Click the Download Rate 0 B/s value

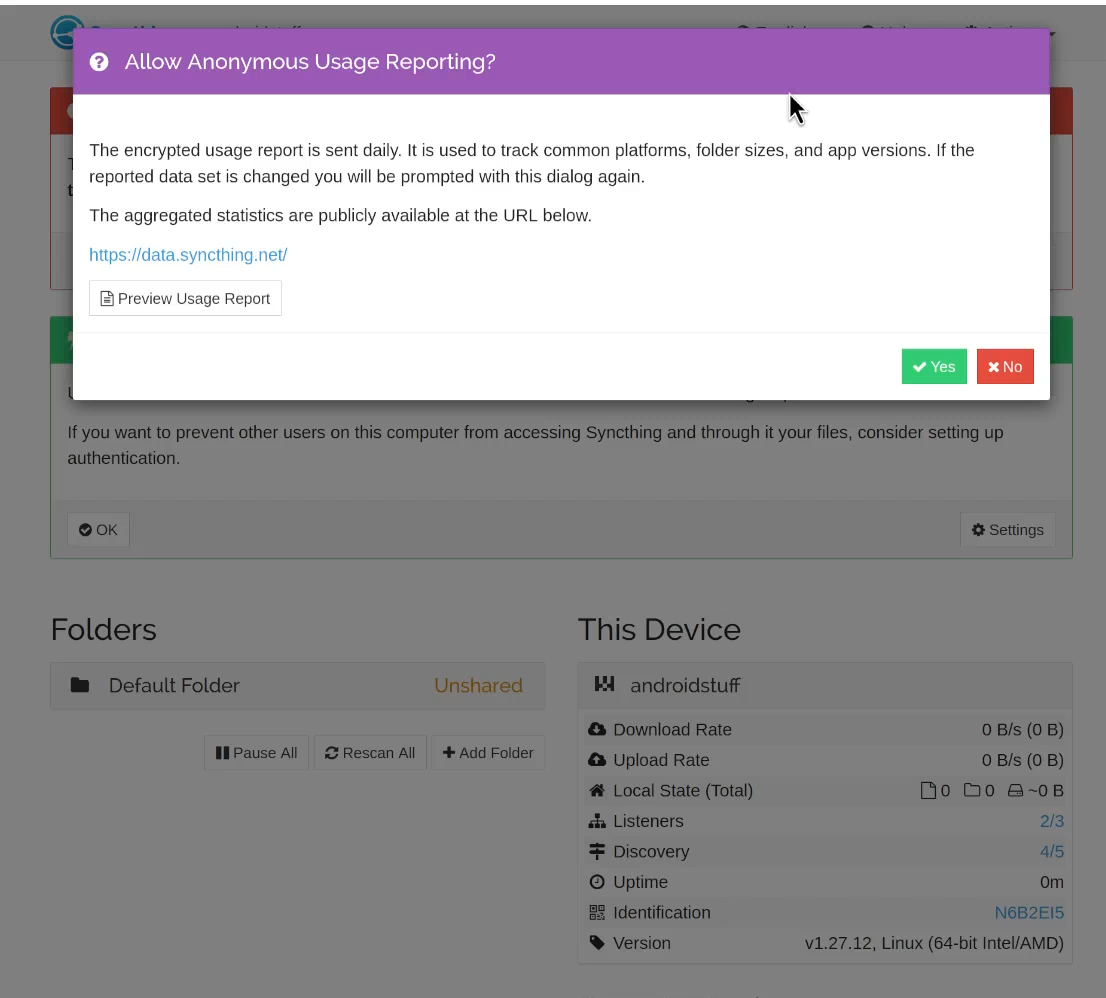point(1023,729)
